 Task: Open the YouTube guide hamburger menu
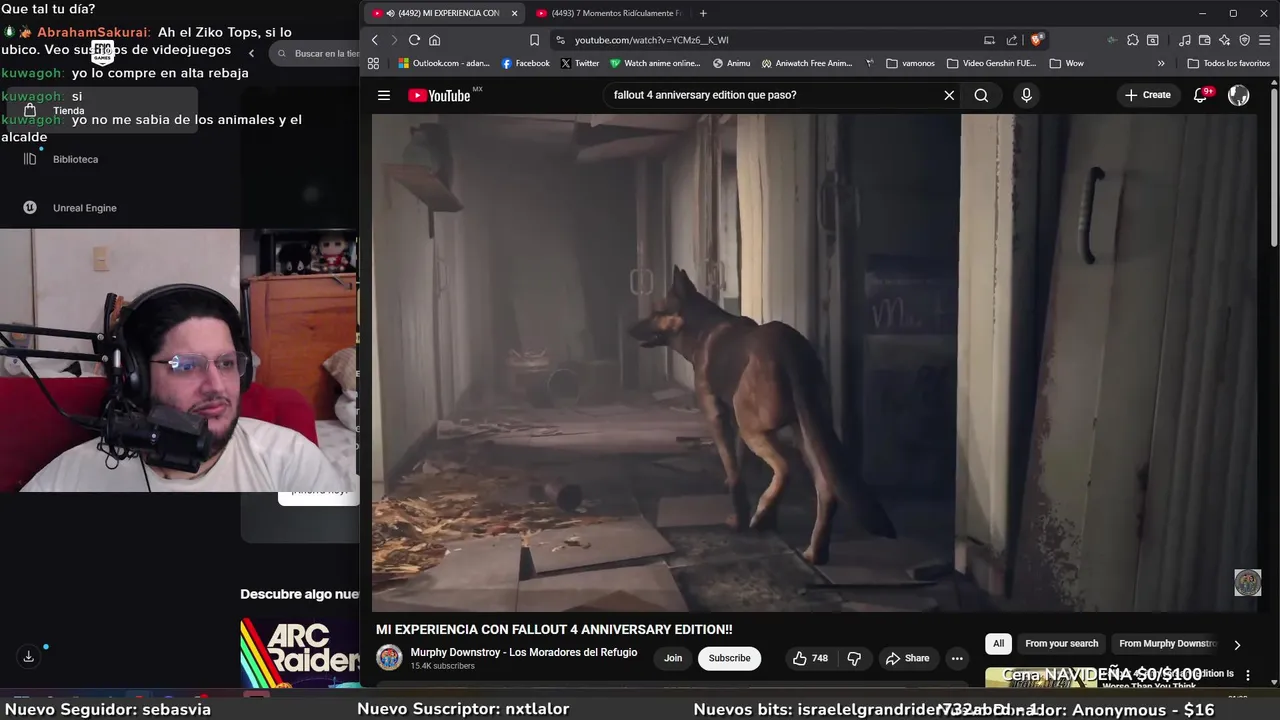(x=384, y=95)
